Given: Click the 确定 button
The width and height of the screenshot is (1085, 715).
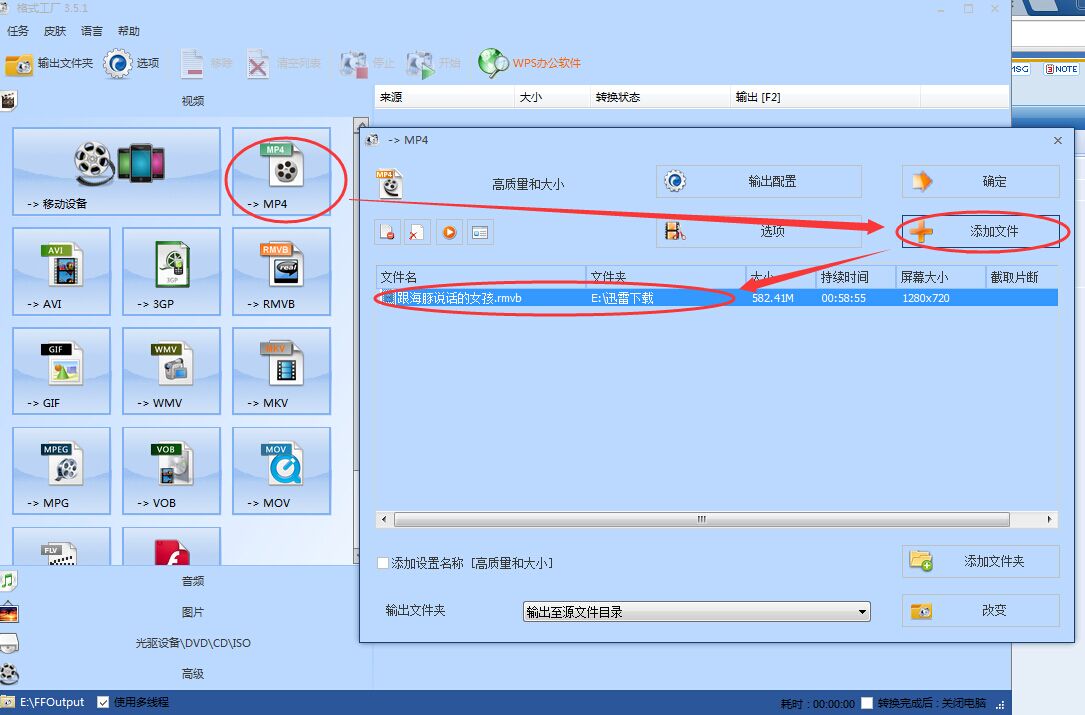Looking at the screenshot, I should click(x=980, y=182).
